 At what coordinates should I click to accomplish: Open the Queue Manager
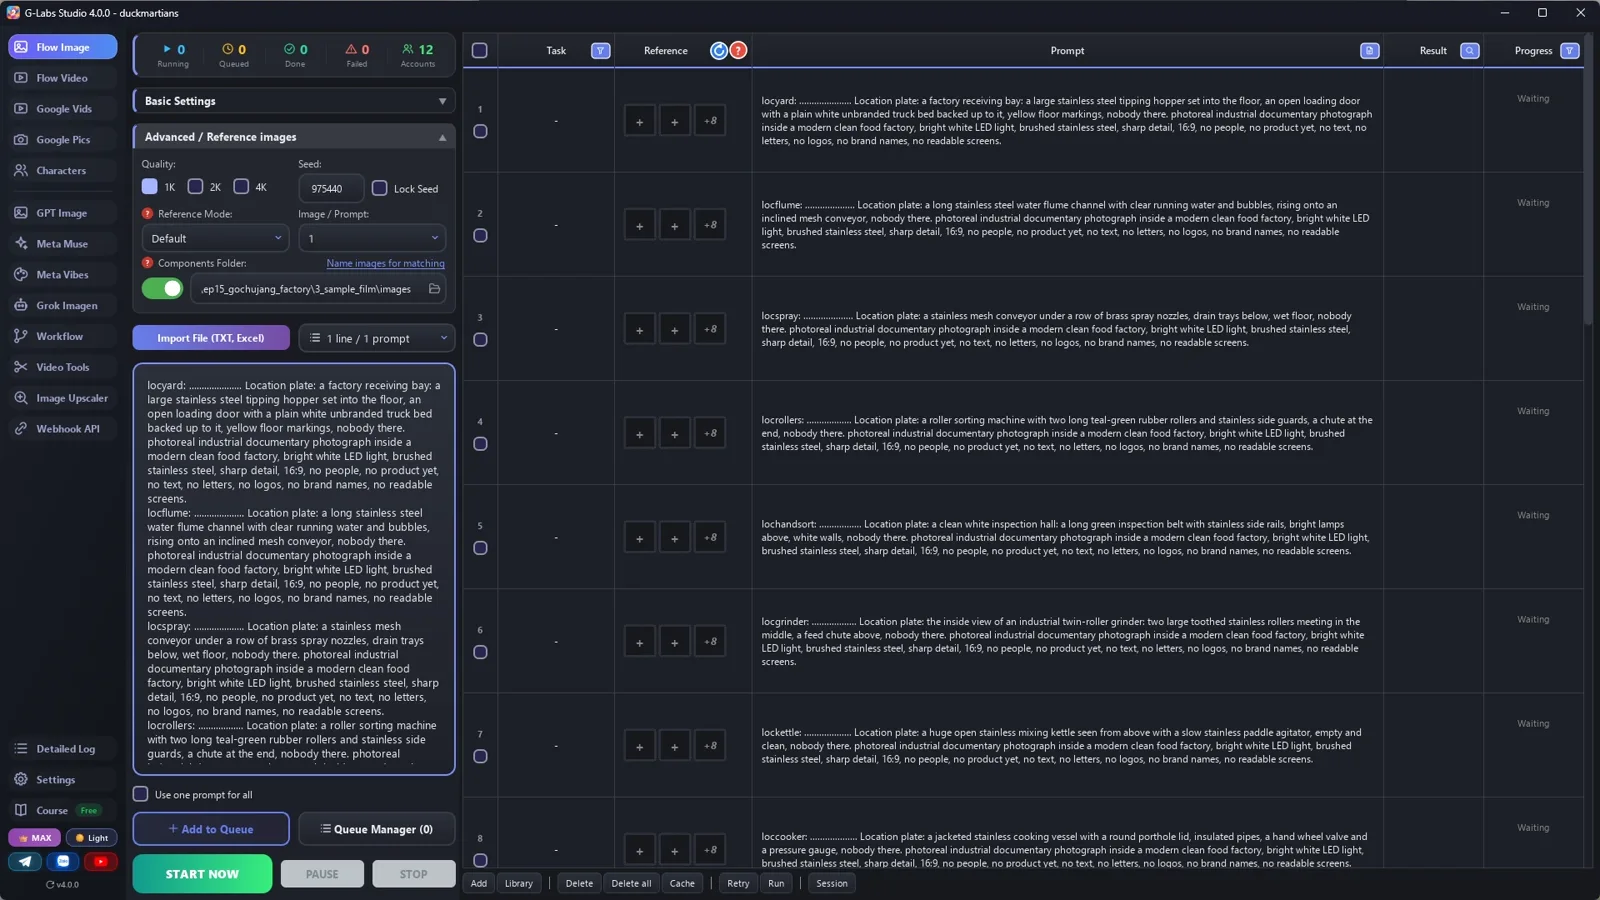377,829
